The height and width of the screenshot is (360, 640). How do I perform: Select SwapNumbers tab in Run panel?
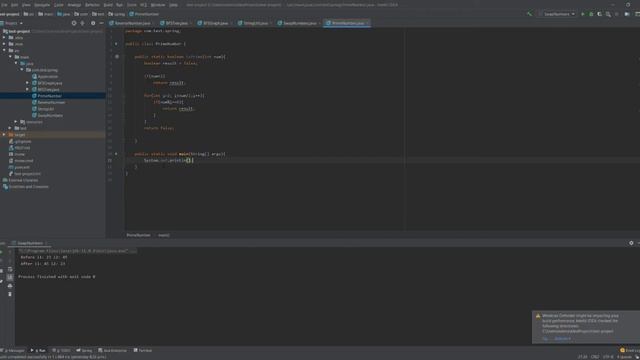pyautogui.click(x=30, y=243)
